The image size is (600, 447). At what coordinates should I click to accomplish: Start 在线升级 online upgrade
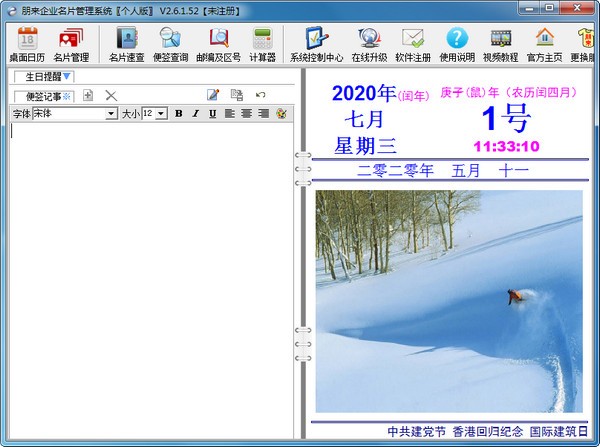tap(369, 44)
